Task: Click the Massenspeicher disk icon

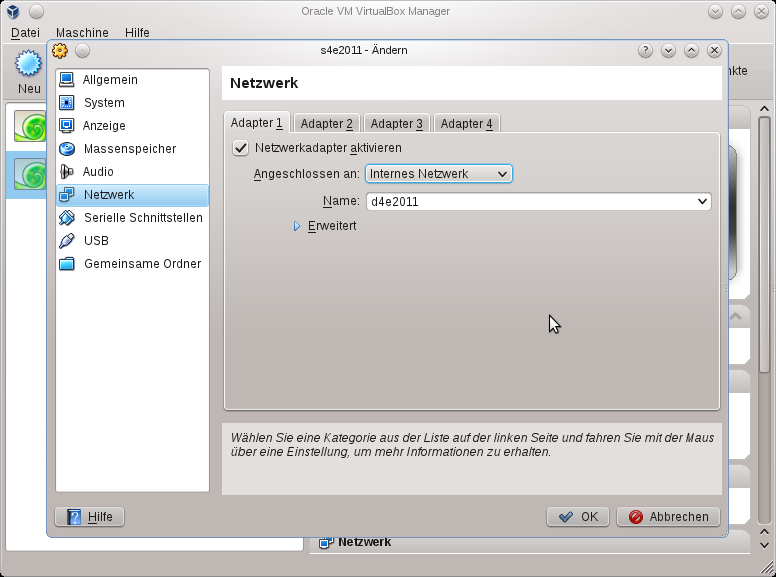Action: coord(66,148)
